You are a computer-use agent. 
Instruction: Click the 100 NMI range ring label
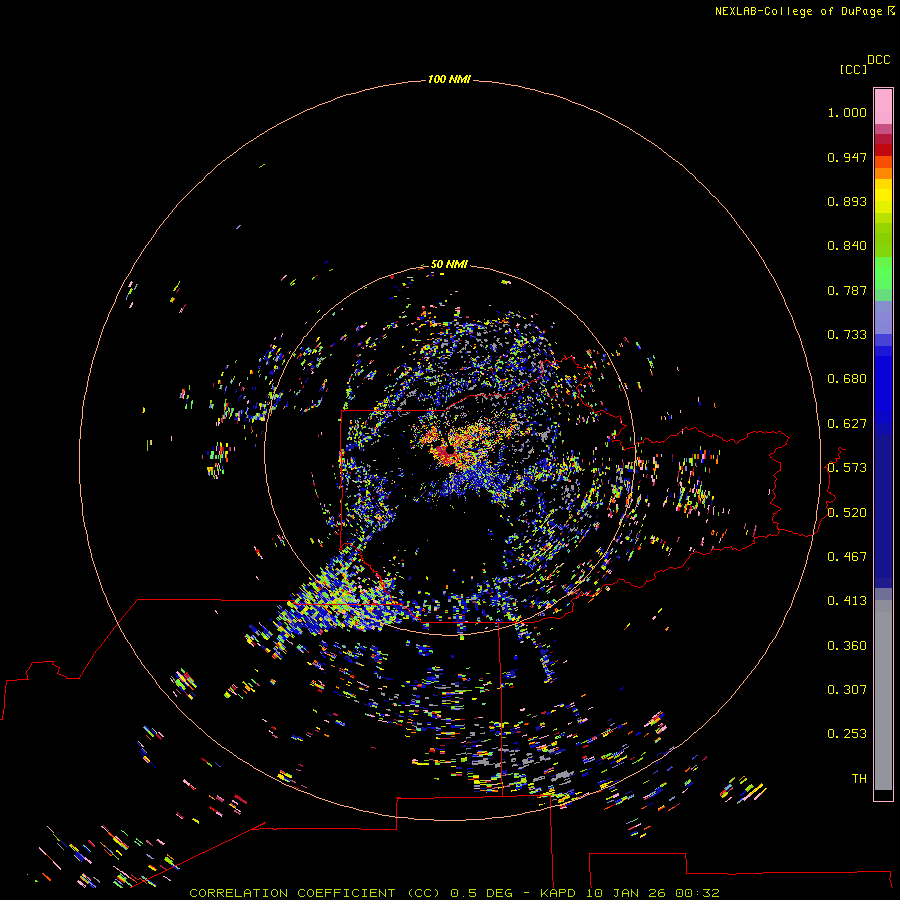pos(449,79)
